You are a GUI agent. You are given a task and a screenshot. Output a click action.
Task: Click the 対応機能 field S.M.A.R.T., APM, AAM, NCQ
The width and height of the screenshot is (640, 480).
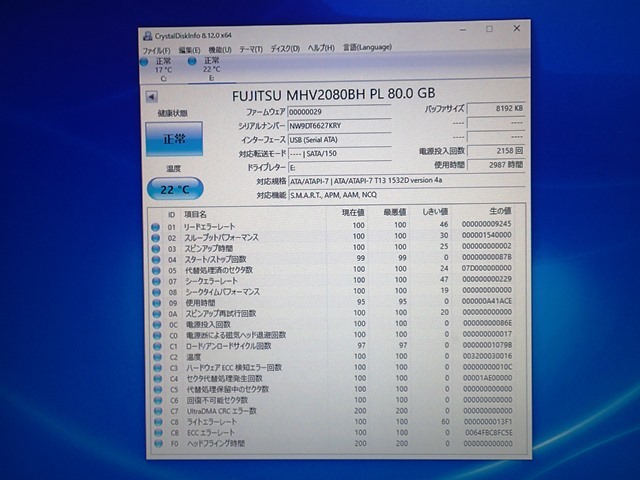pyautogui.click(x=407, y=195)
